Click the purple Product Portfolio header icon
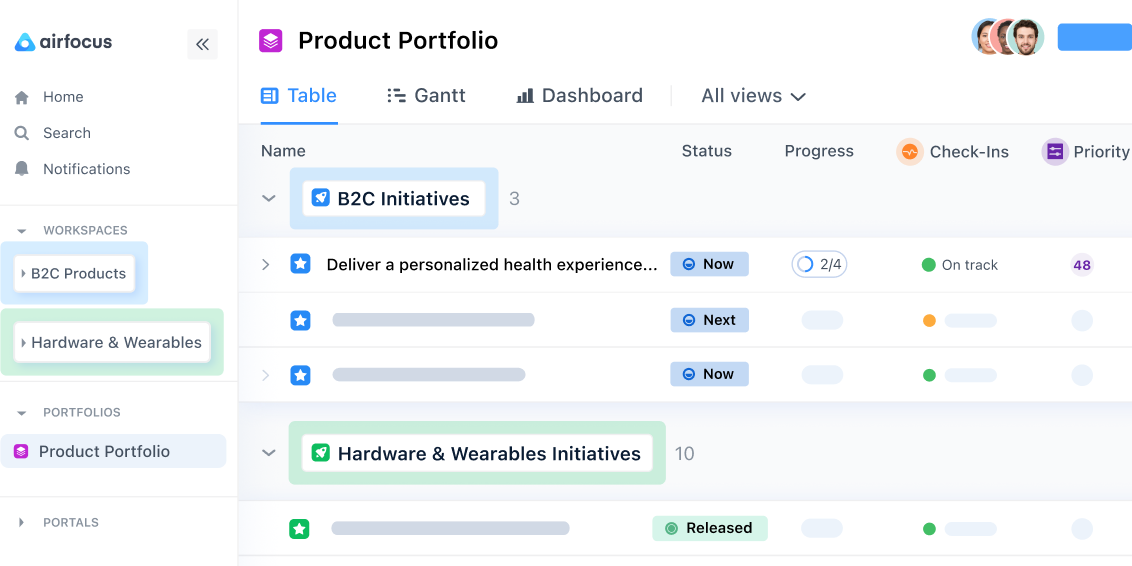 coord(271,40)
